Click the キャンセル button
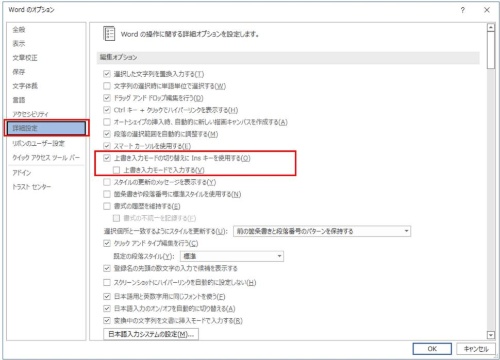Image resolution: width=500 pixels, height=360 pixels. 476,349
